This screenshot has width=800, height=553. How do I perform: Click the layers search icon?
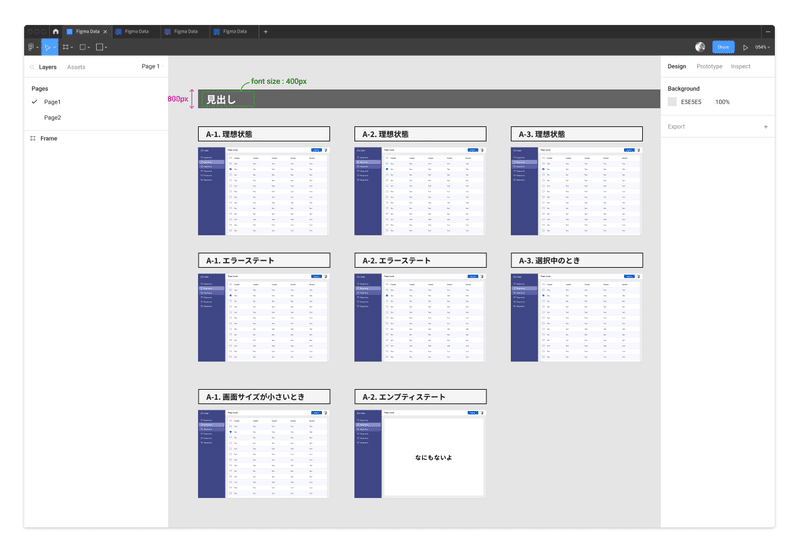32,67
